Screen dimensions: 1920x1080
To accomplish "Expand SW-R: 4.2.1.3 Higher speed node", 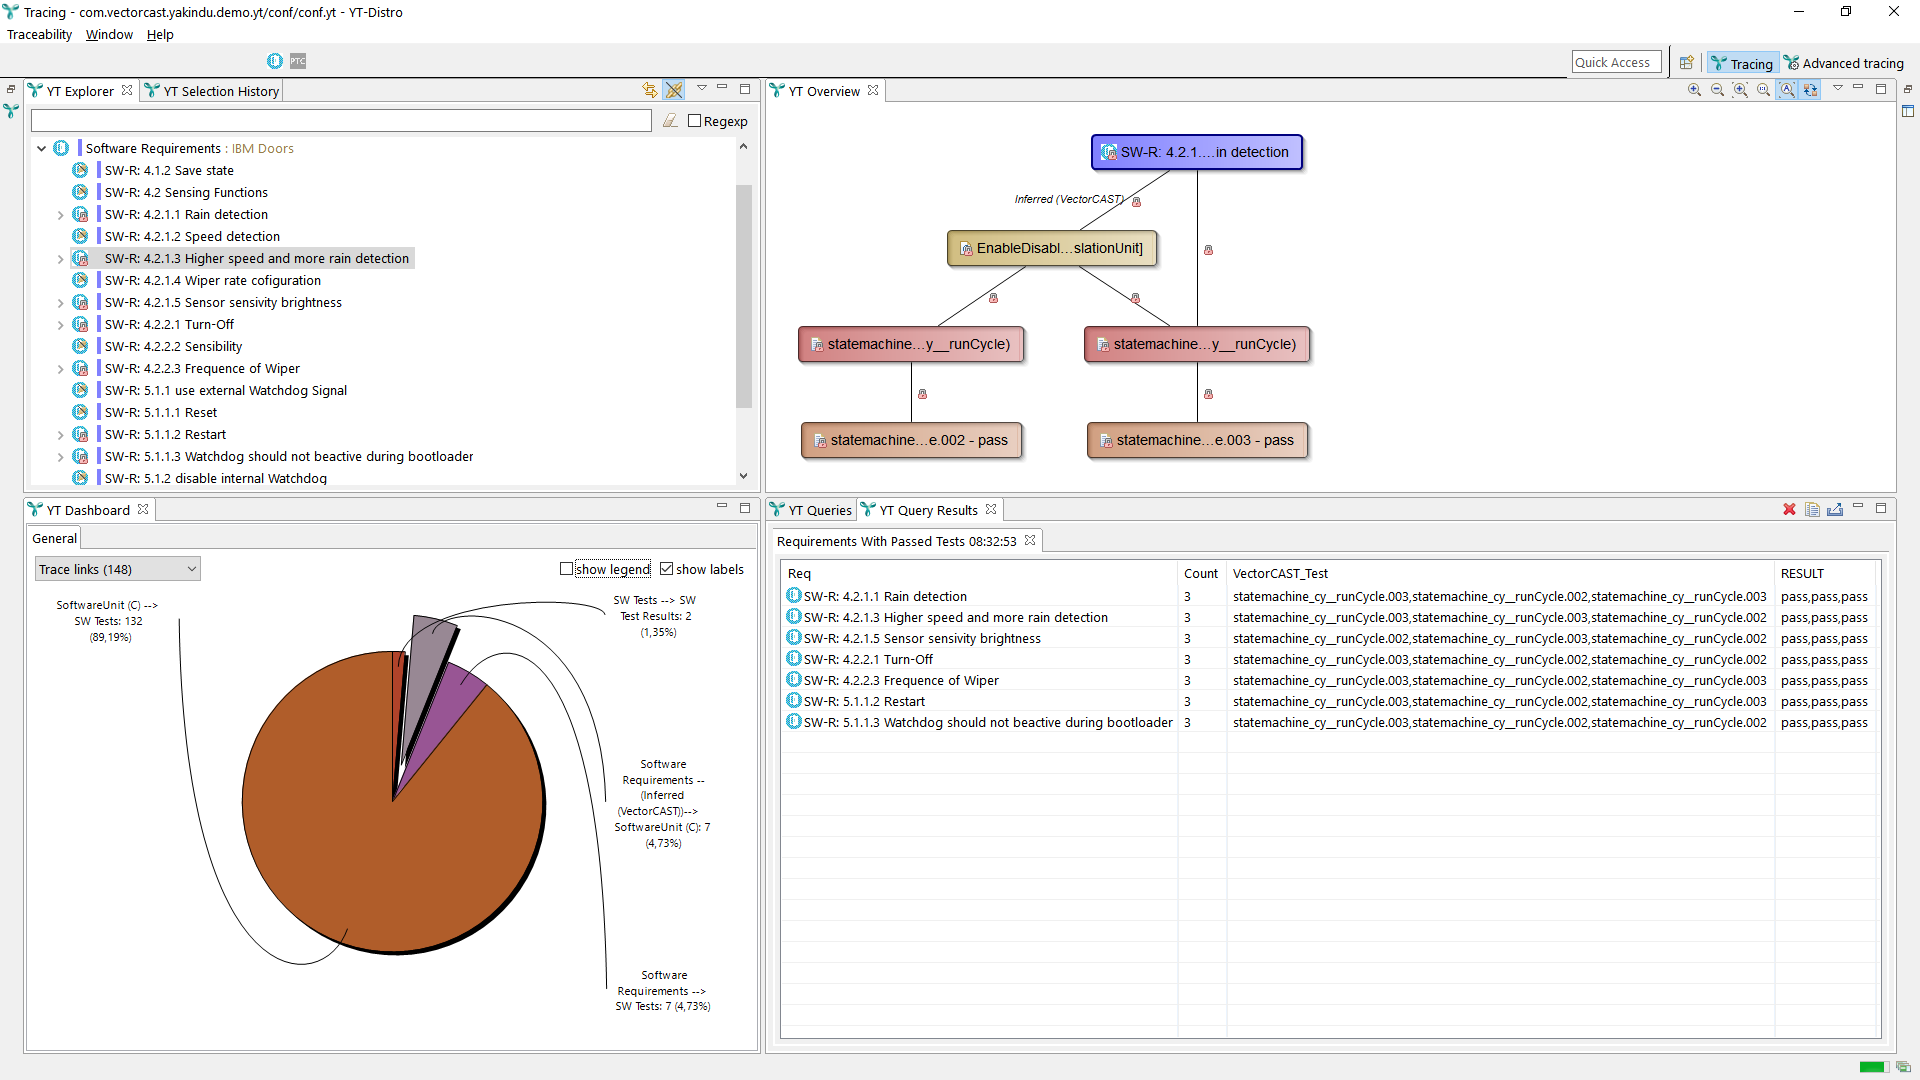I will click(x=60, y=259).
